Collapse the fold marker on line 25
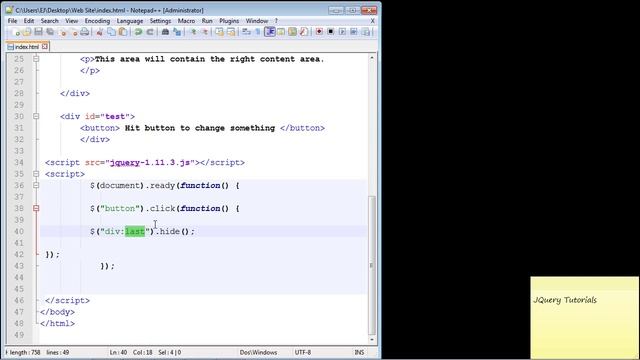Viewport: 640px width, 360px height. click(x=36, y=59)
